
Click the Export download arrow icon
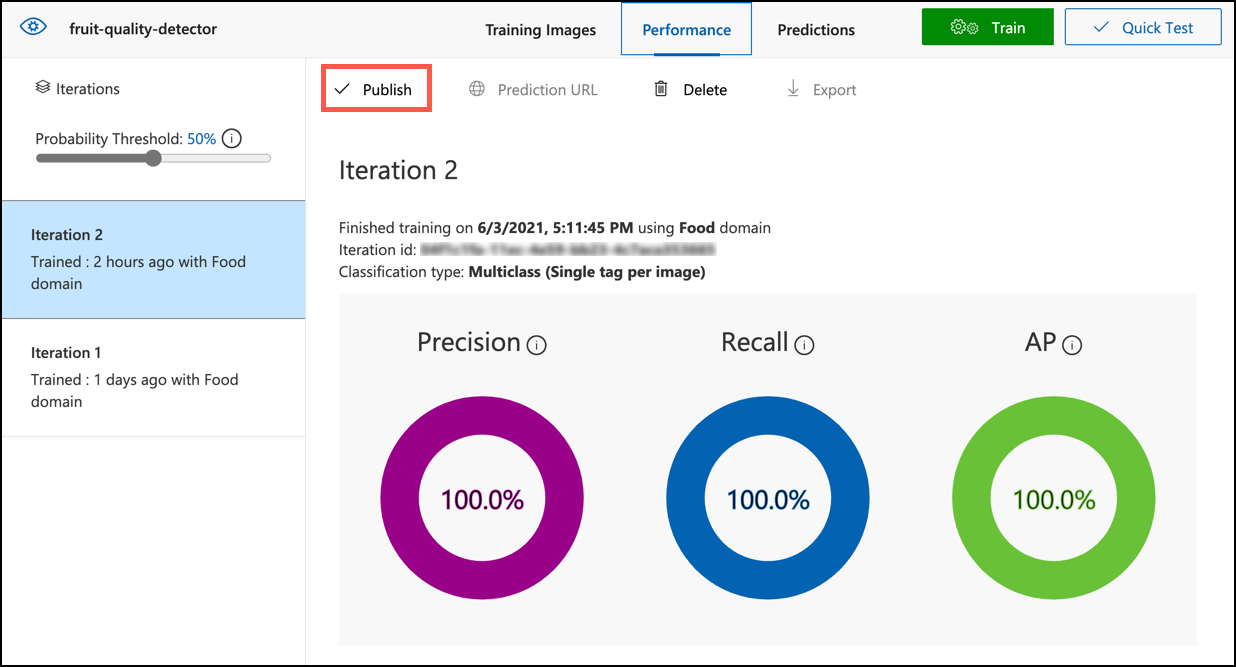[793, 89]
